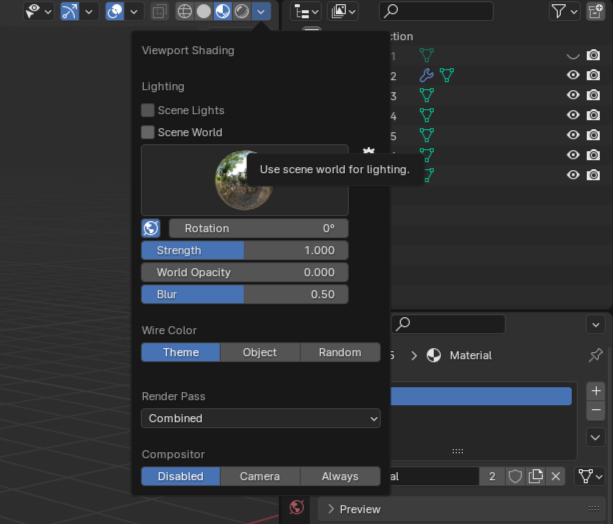Switch to Wireframe shading mode
The image size is (613, 524).
click(x=185, y=11)
